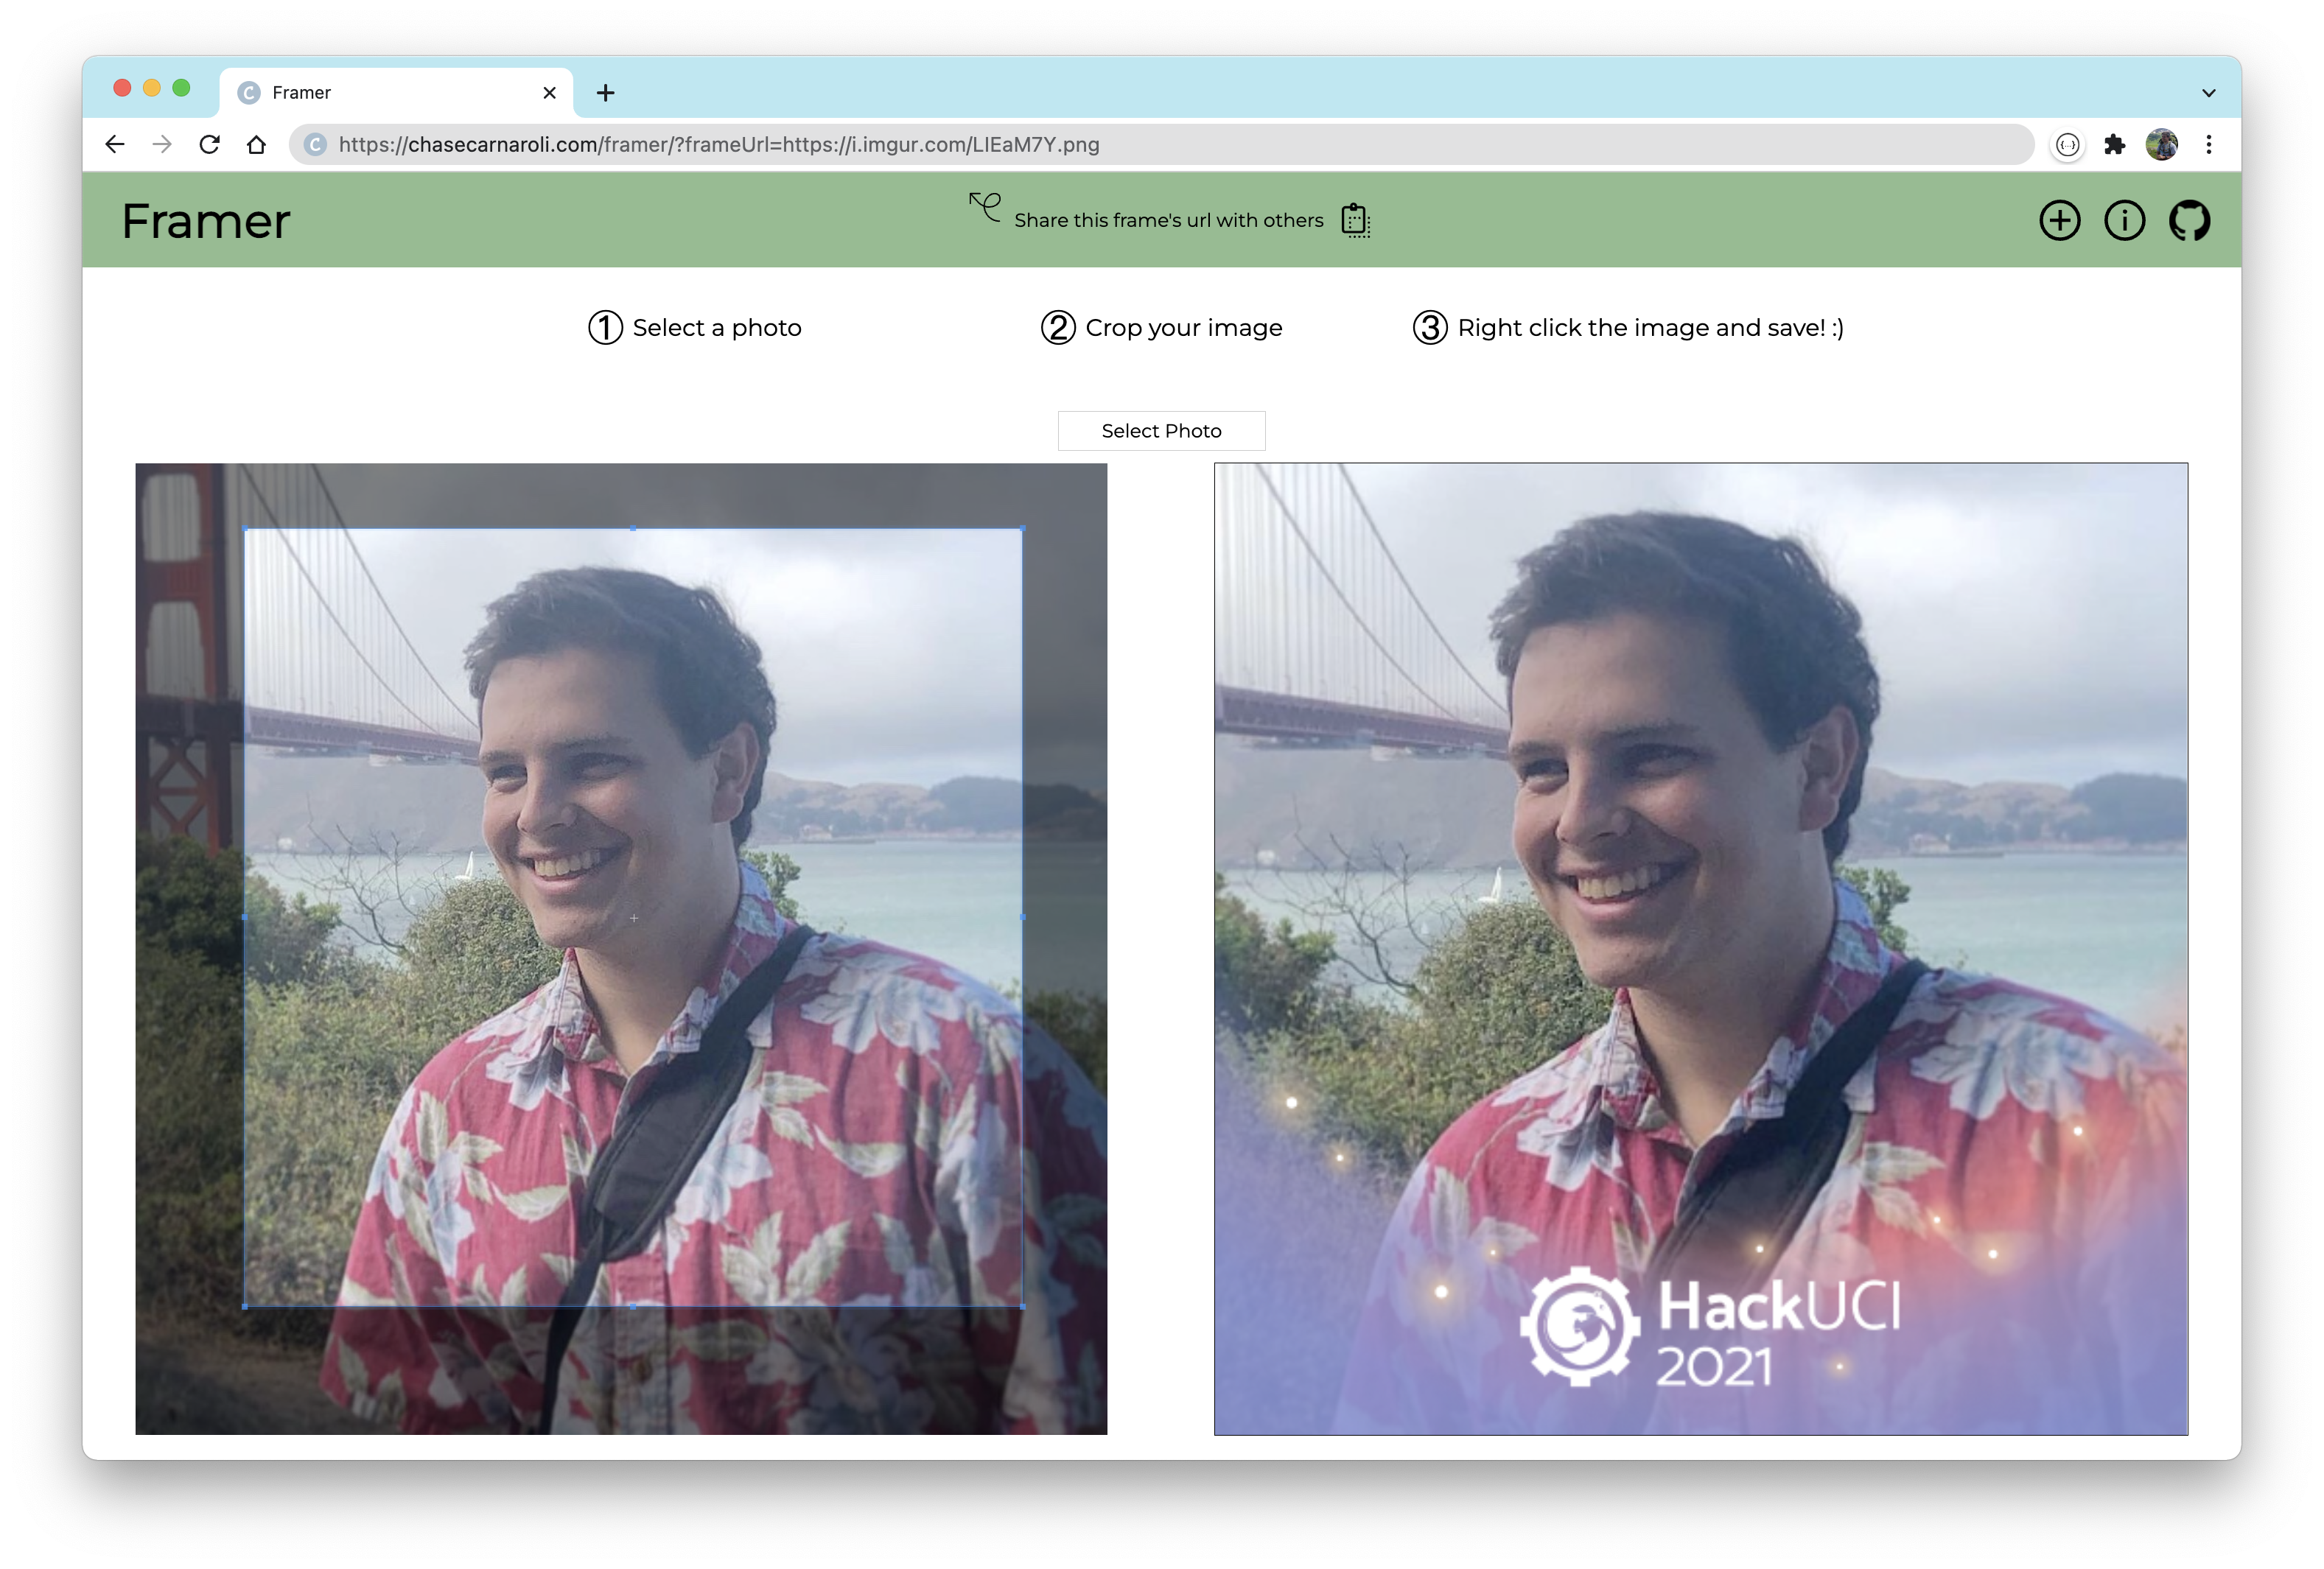Click the browser home icon

pyautogui.click(x=256, y=144)
